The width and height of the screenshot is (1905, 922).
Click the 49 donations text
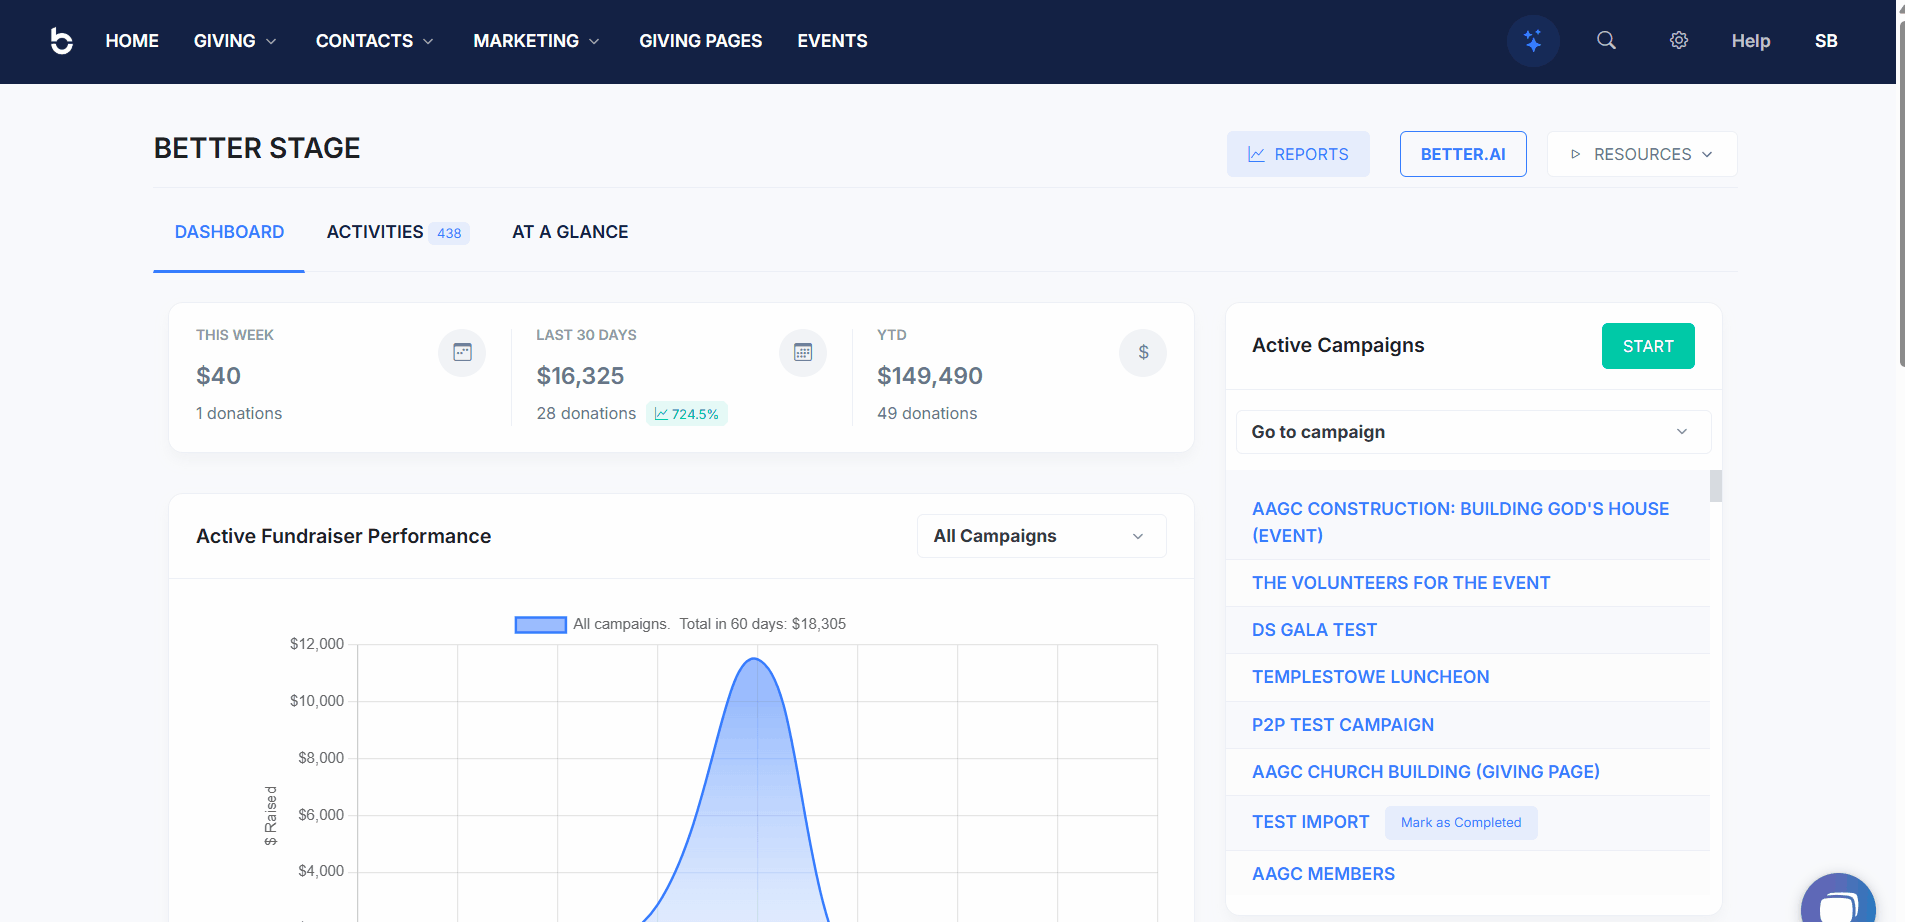click(927, 414)
